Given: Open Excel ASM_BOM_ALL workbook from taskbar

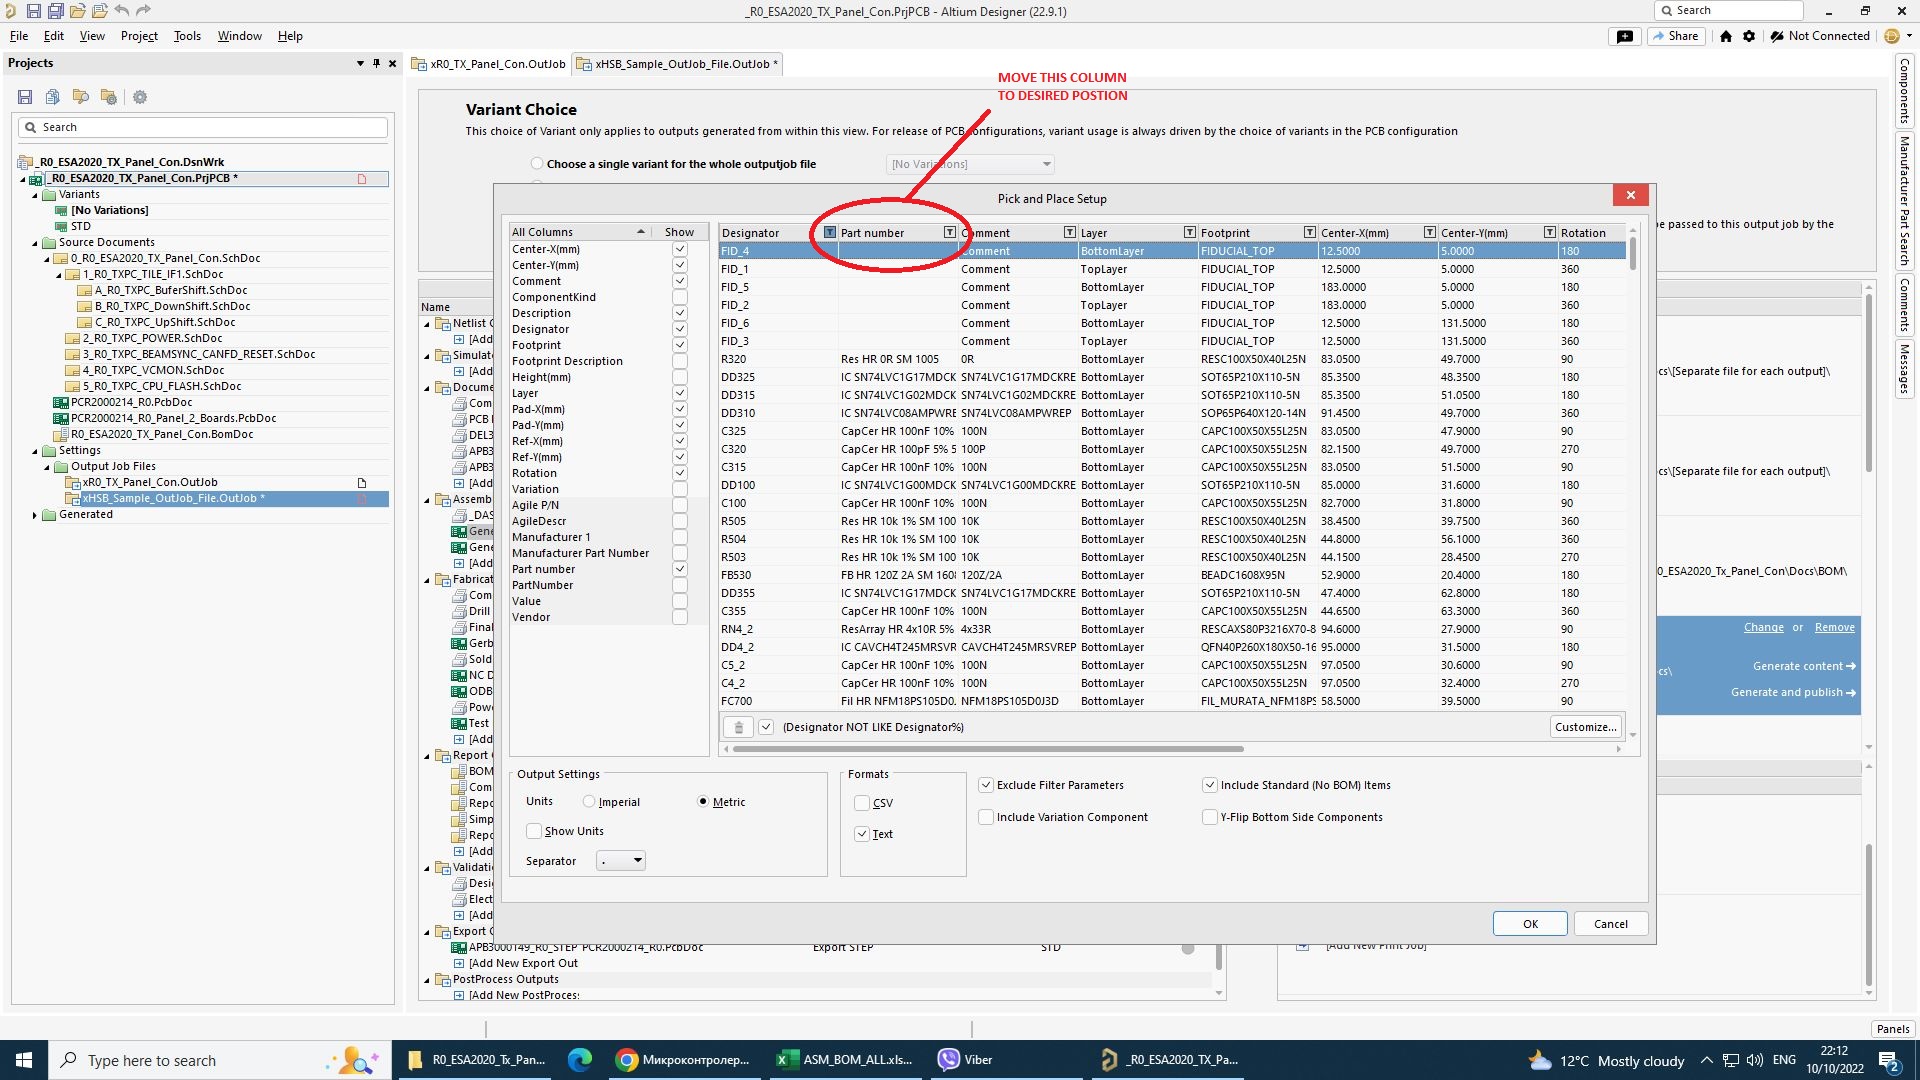Looking at the screenshot, I should pyautogui.click(x=846, y=1060).
